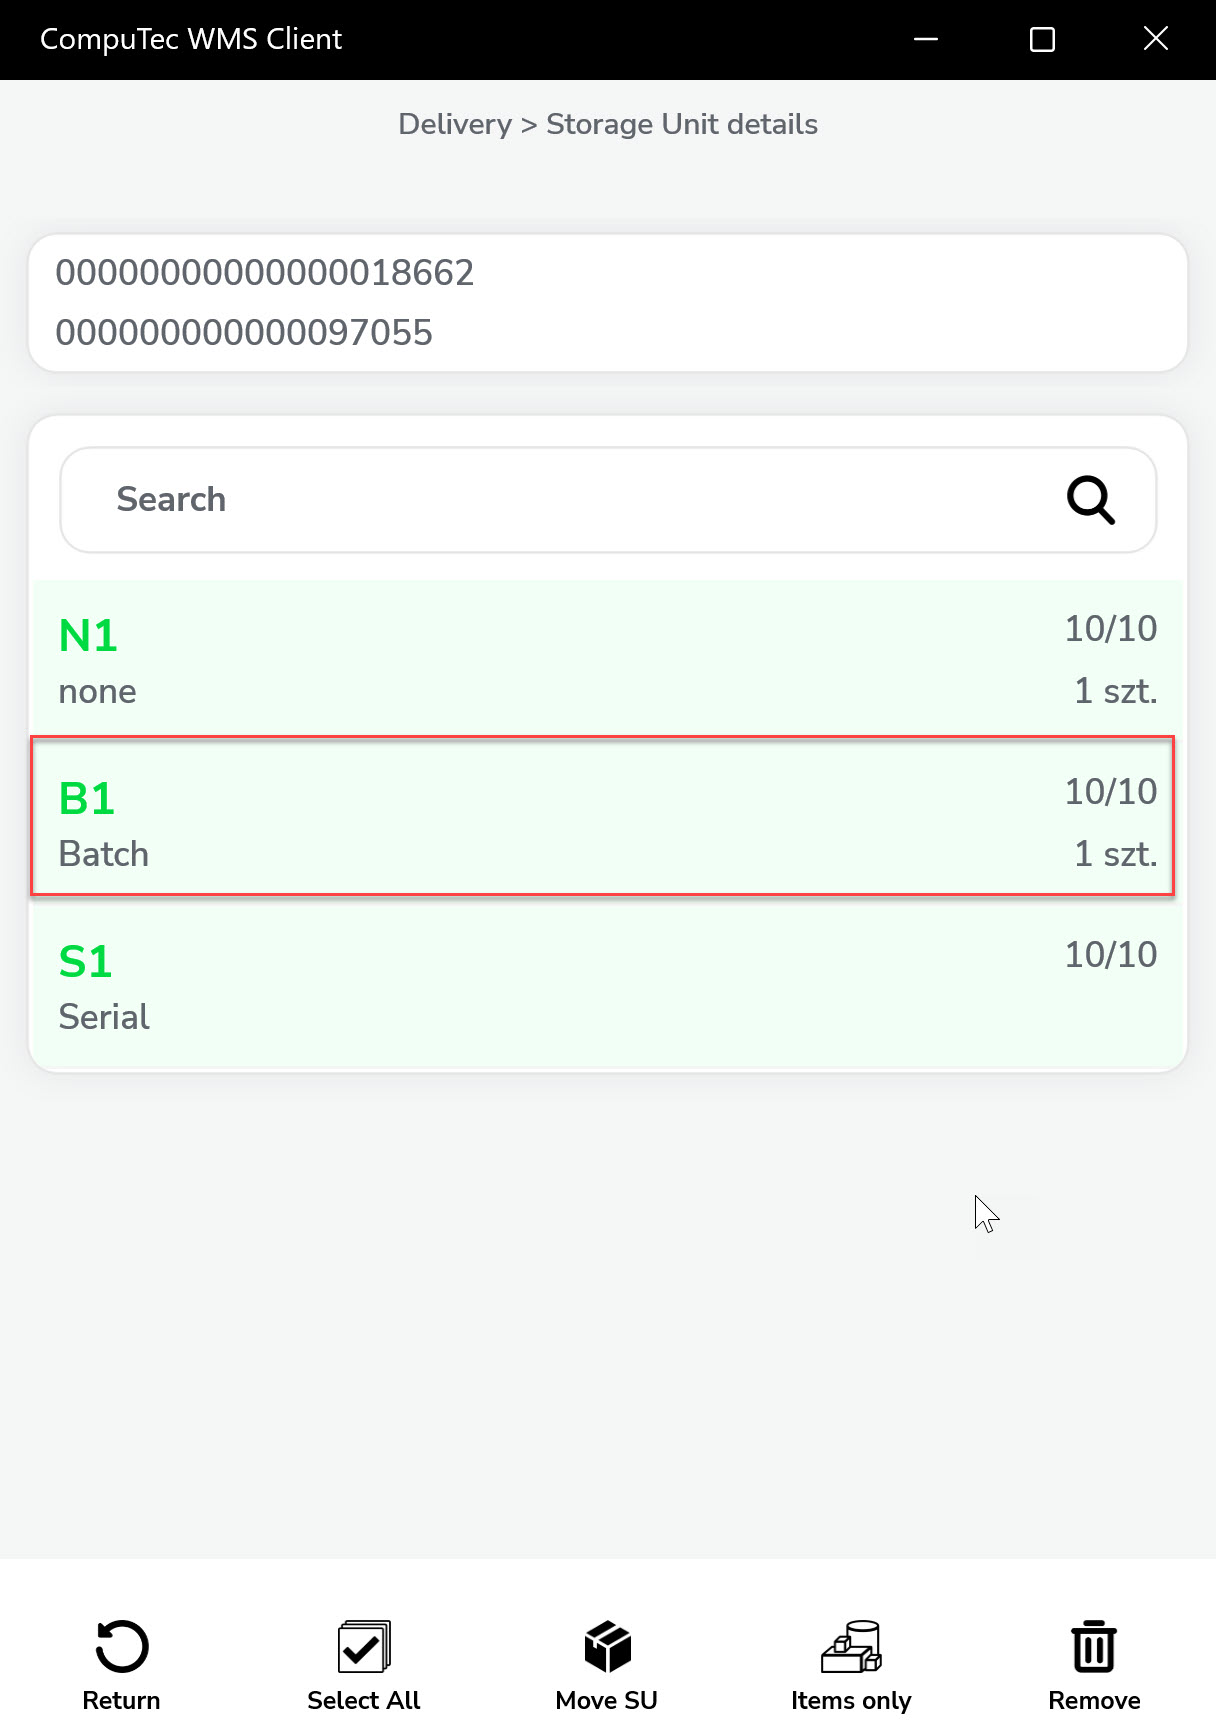Click the 10/10 quantity on the S1 row
The image size is (1216, 1734).
(1110, 955)
